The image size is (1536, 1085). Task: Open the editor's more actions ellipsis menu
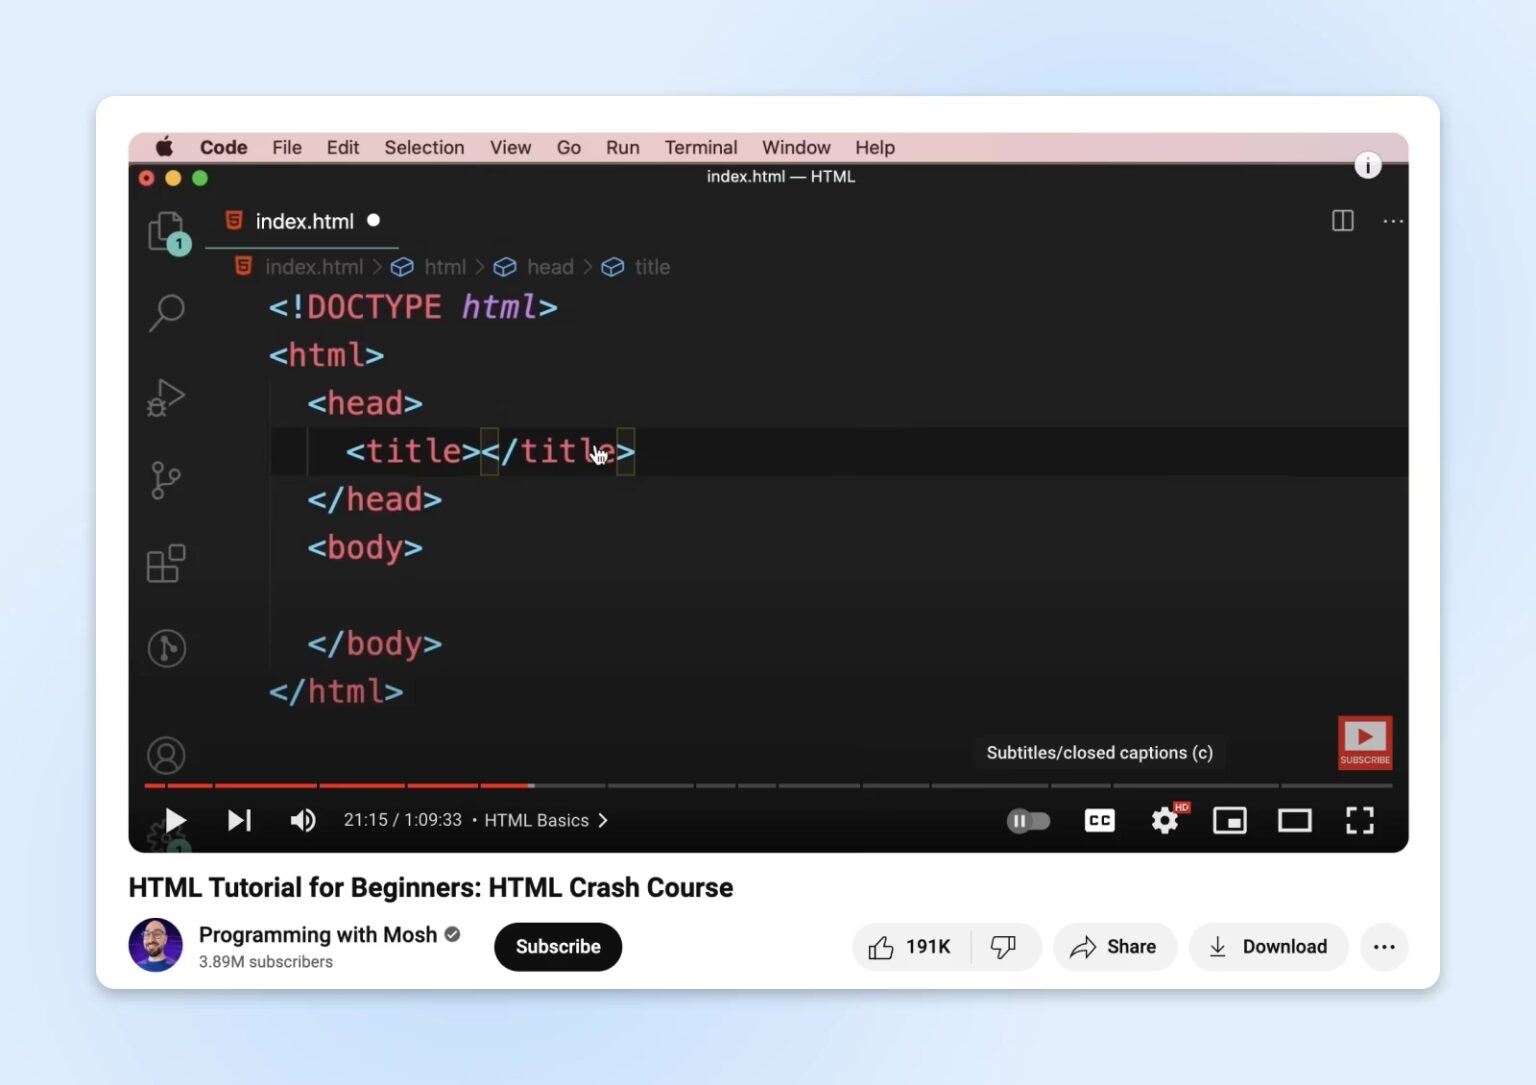coord(1393,221)
